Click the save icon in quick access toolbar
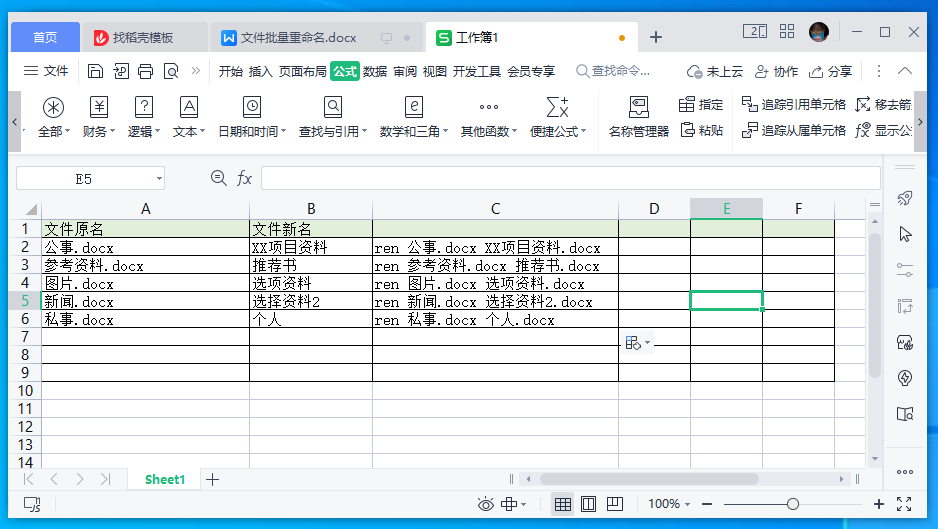 (x=95, y=71)
